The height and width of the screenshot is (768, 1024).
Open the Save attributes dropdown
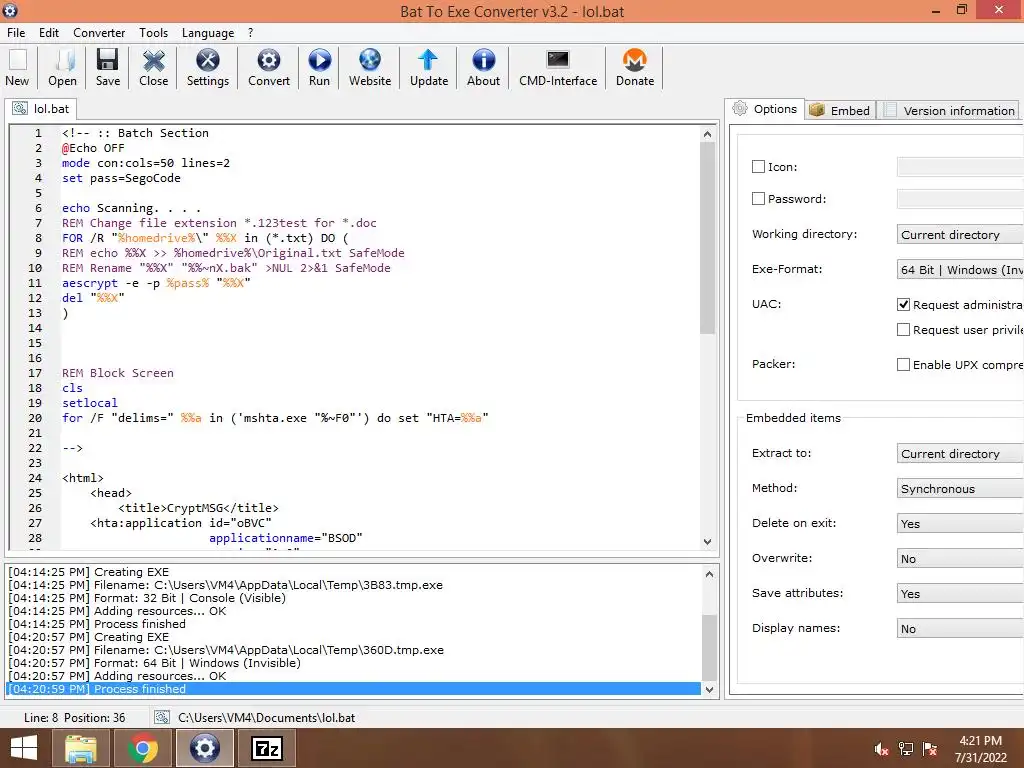(x=960, y=594)
